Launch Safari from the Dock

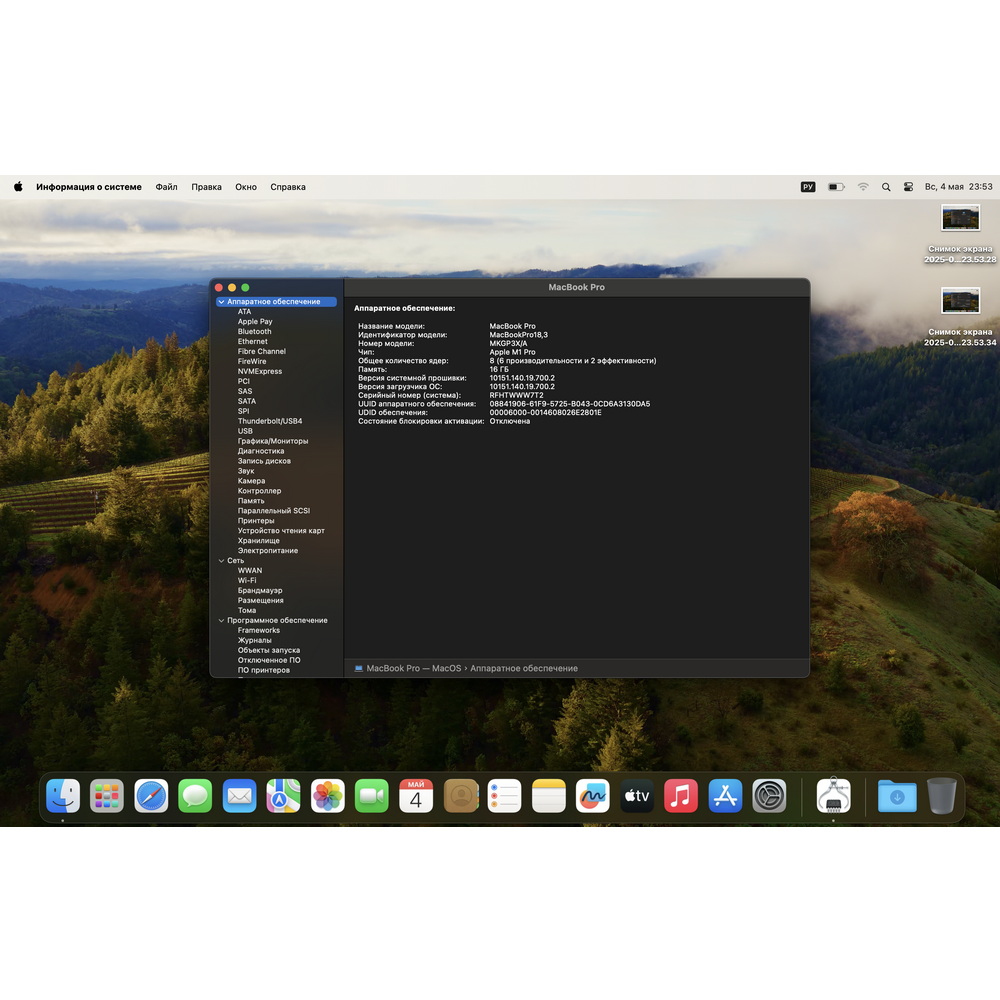click(x=151, y=796)
